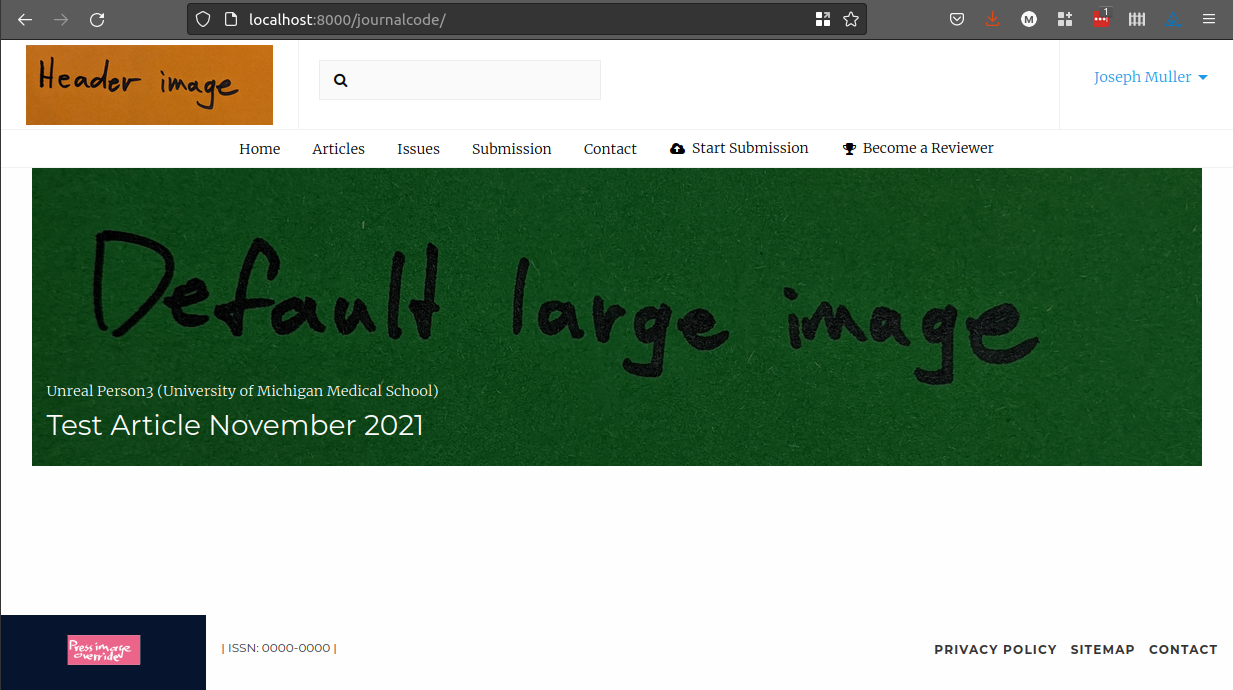The image size is (1233, 690).
Task: Click the magnifier search icon
Action: [341, 80]
